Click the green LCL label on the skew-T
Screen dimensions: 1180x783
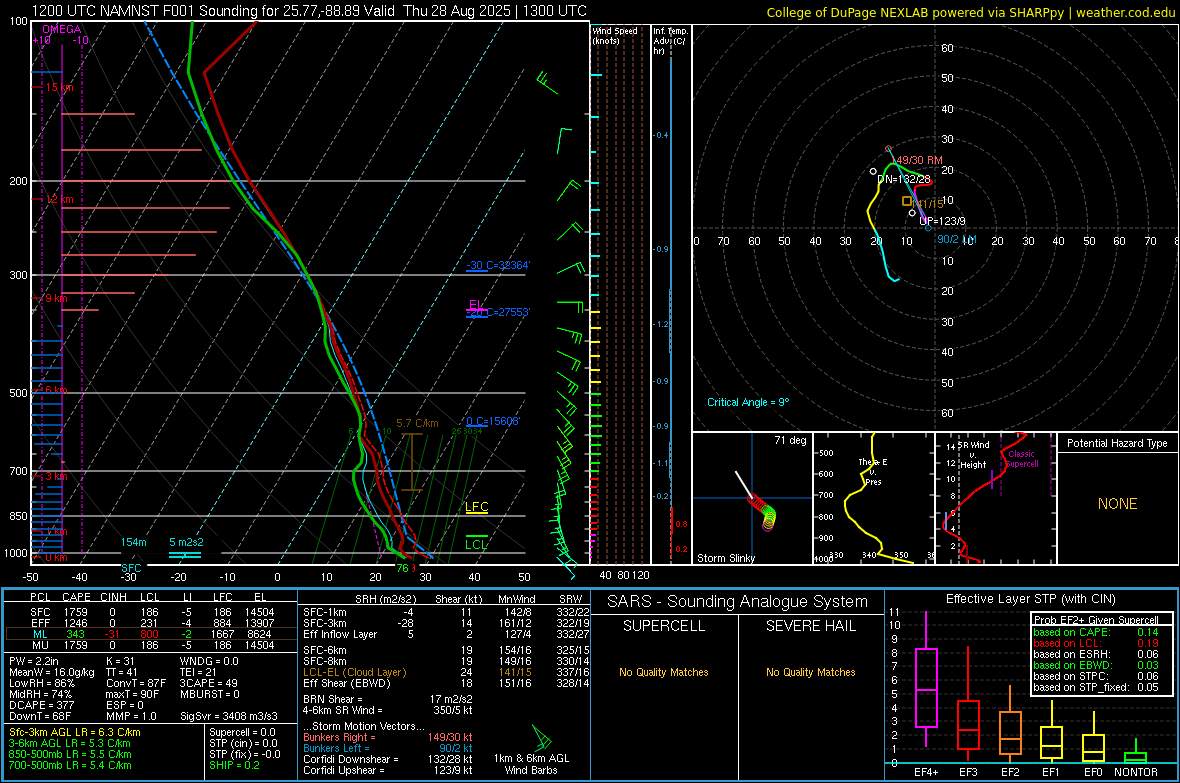pyautogui.click(x=476, y=544)
